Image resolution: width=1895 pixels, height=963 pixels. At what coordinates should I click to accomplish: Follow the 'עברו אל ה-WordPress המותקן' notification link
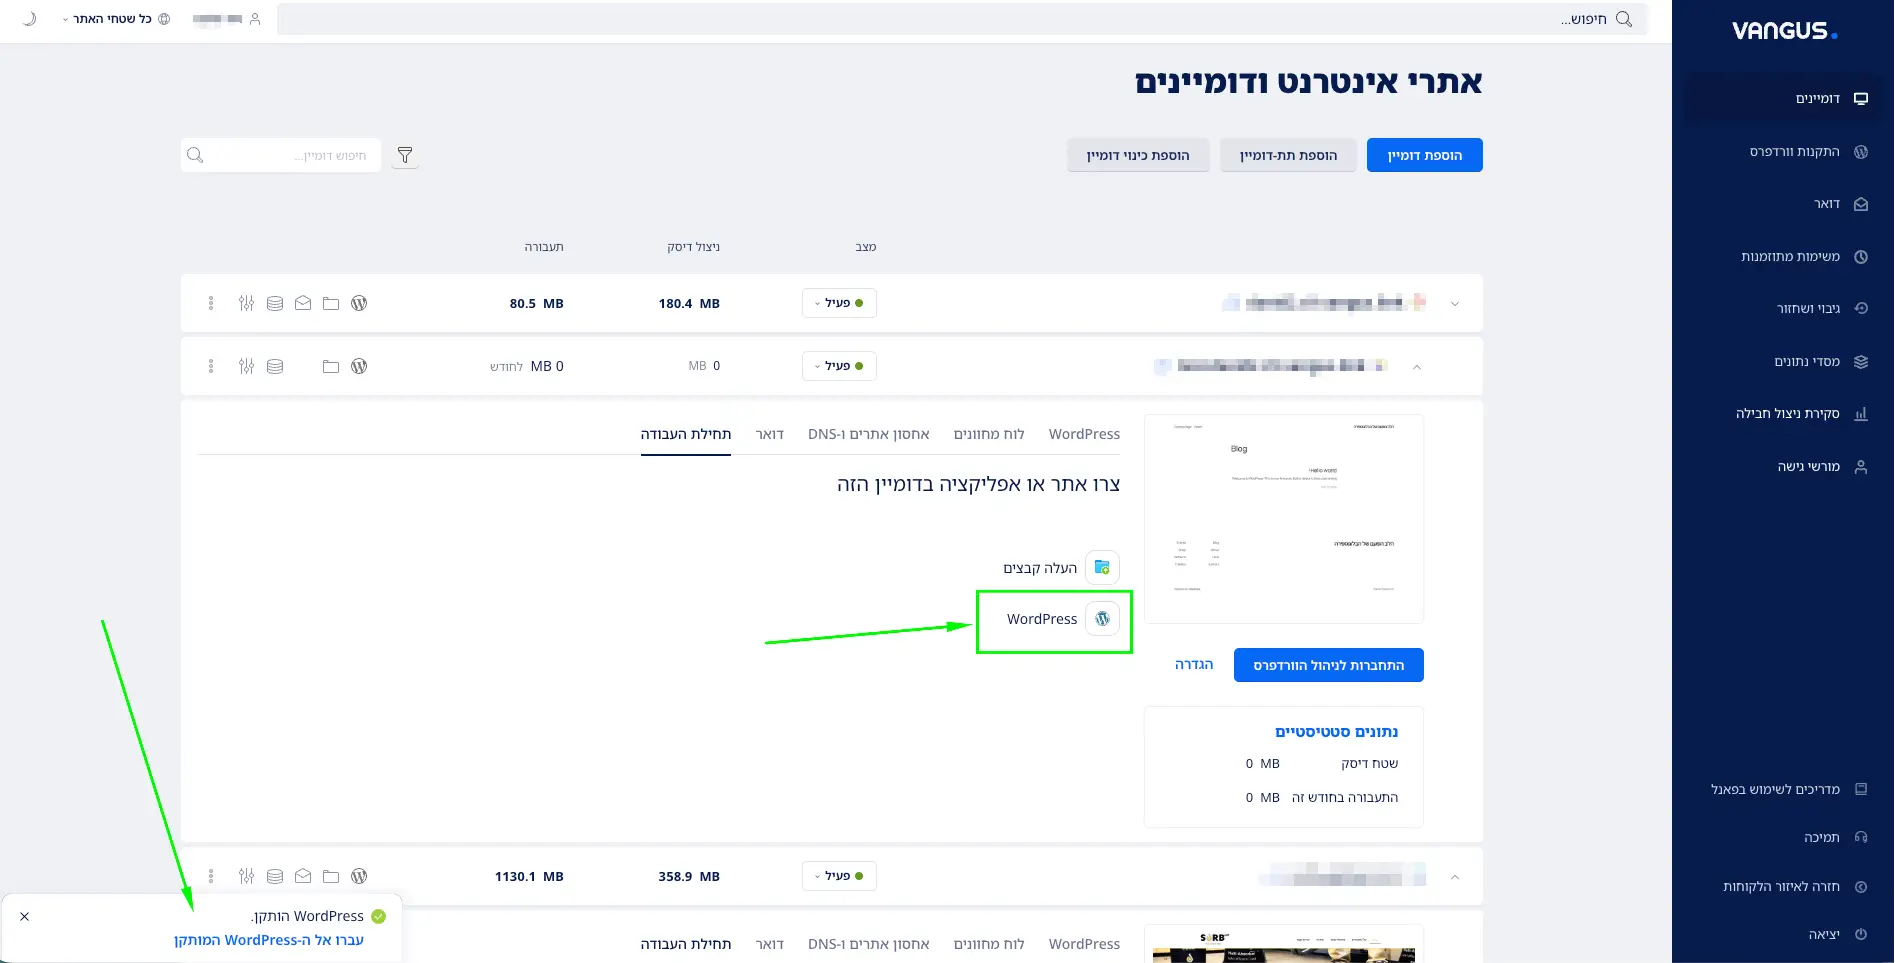pos(268,940)
